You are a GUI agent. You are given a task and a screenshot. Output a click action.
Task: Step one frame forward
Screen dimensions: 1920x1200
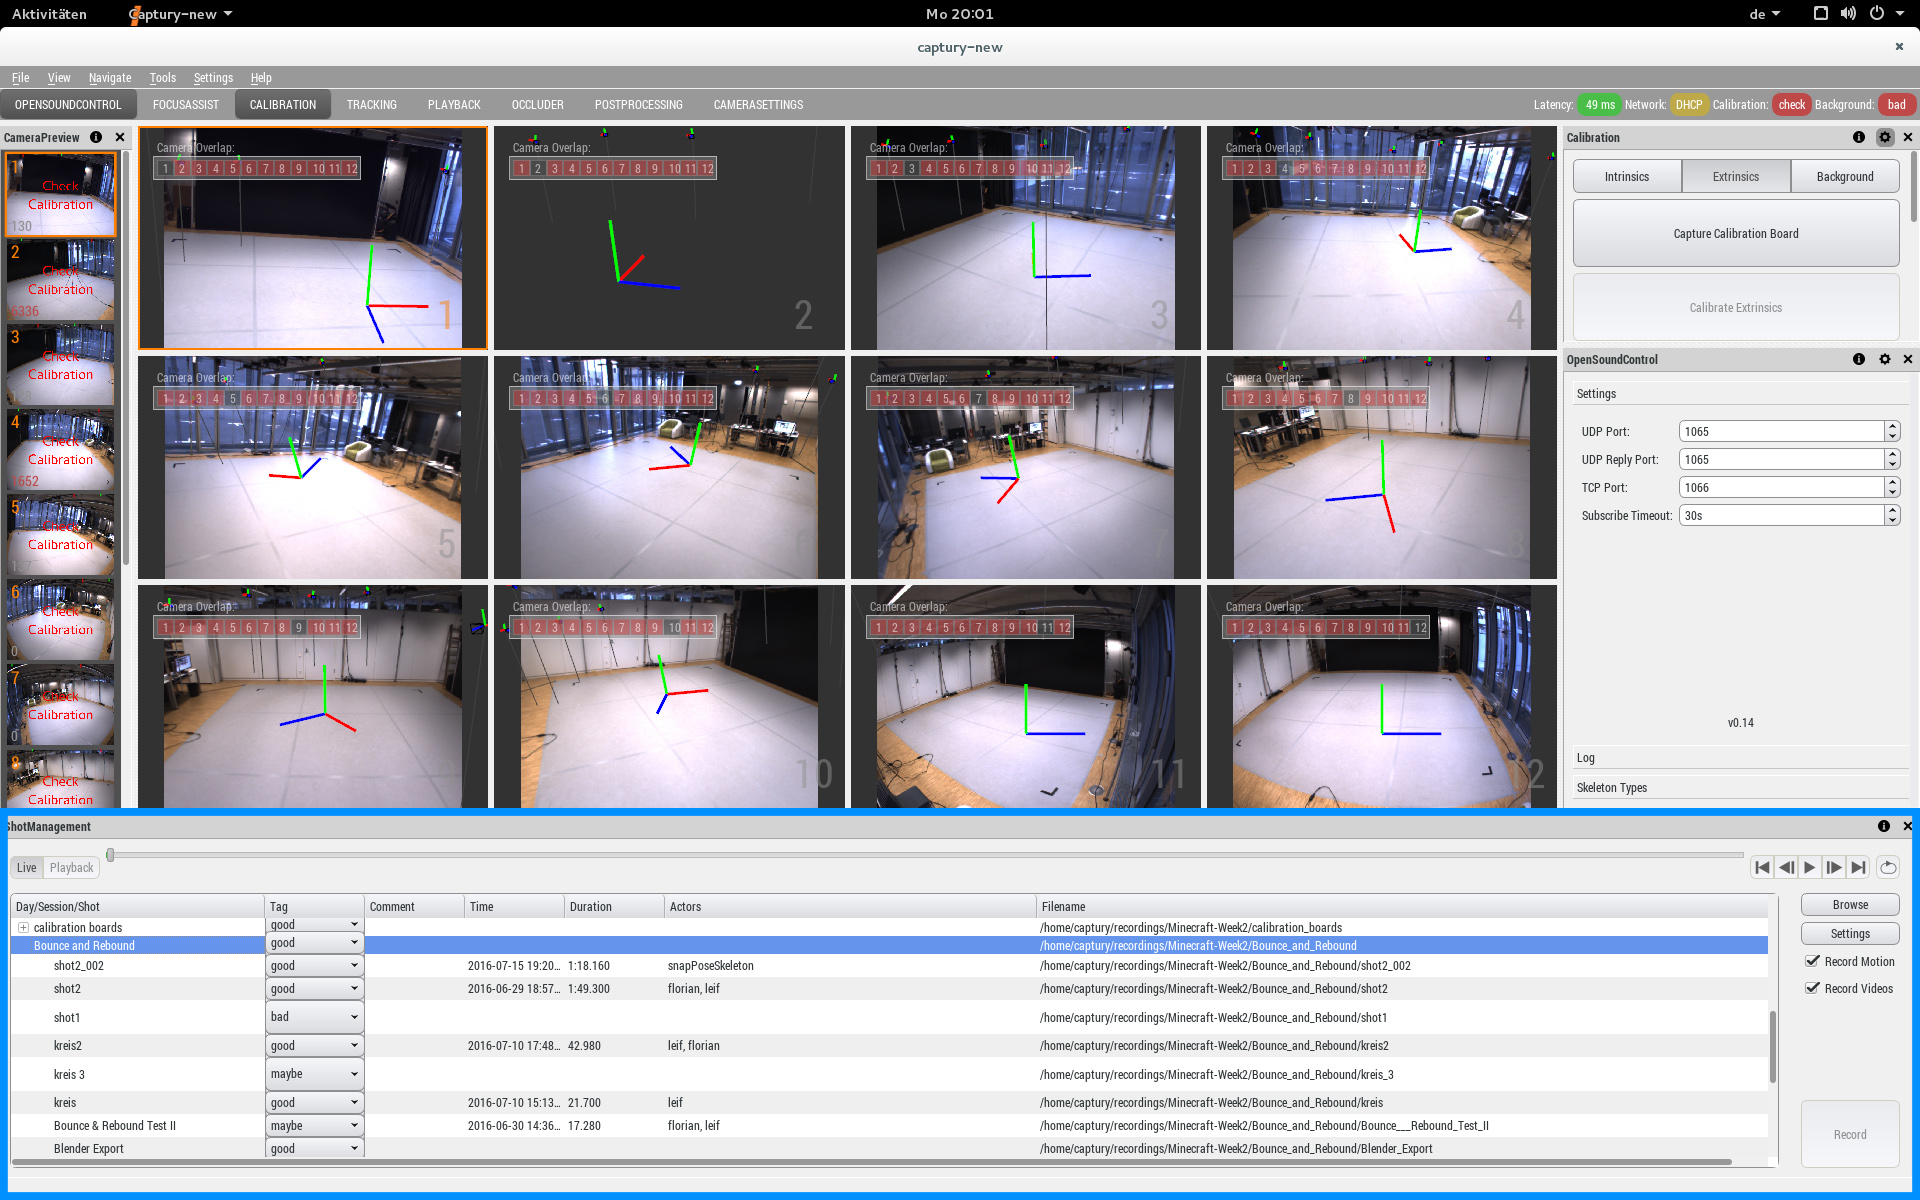tap(1834, 867)
